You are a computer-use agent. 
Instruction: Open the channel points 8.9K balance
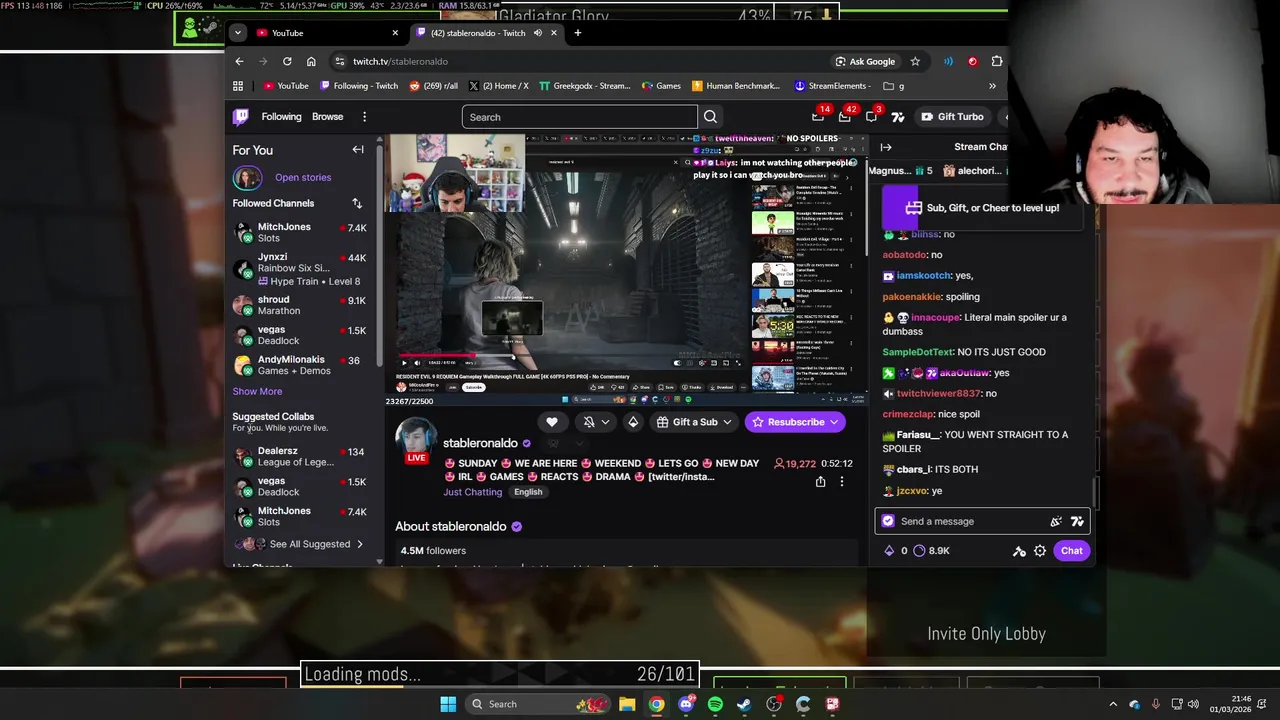pos(932,551)
